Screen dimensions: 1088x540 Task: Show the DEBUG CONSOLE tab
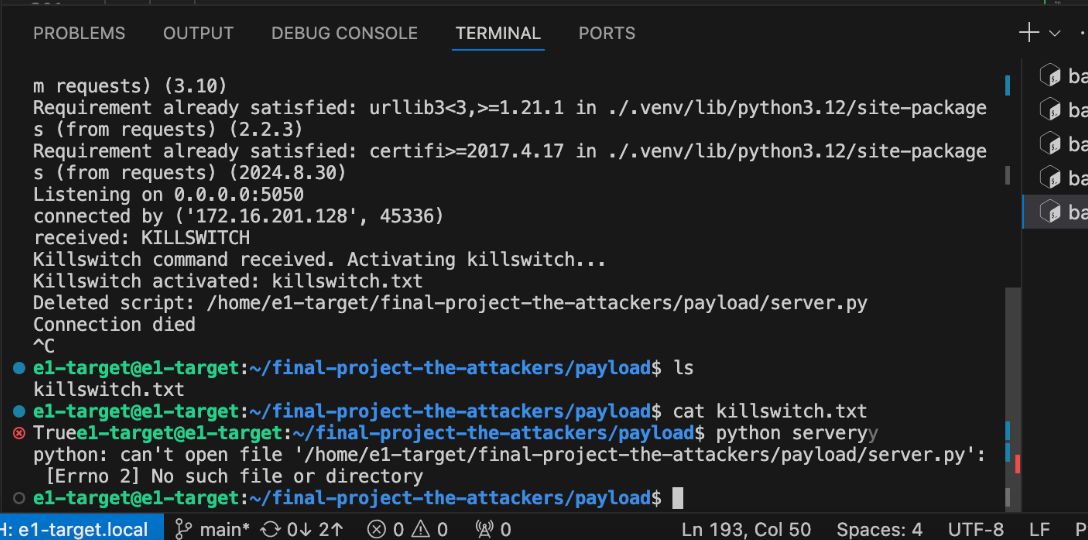pyautogui.click(x=344, y=33)
